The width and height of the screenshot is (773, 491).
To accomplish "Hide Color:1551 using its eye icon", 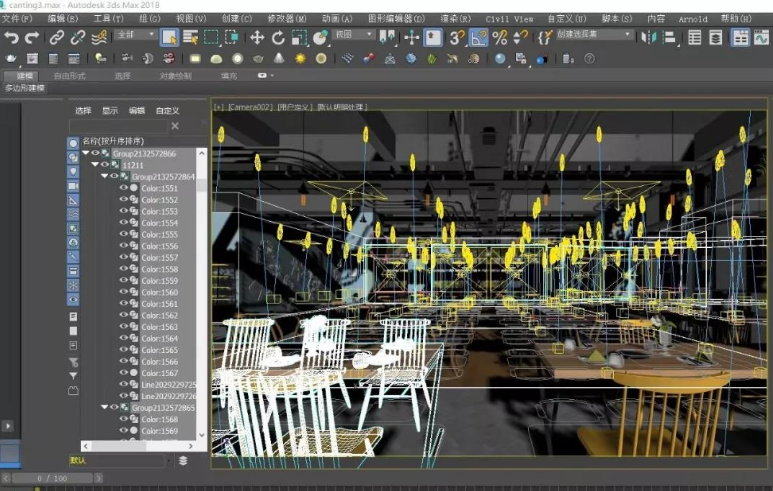I will (x=123, y=187).
